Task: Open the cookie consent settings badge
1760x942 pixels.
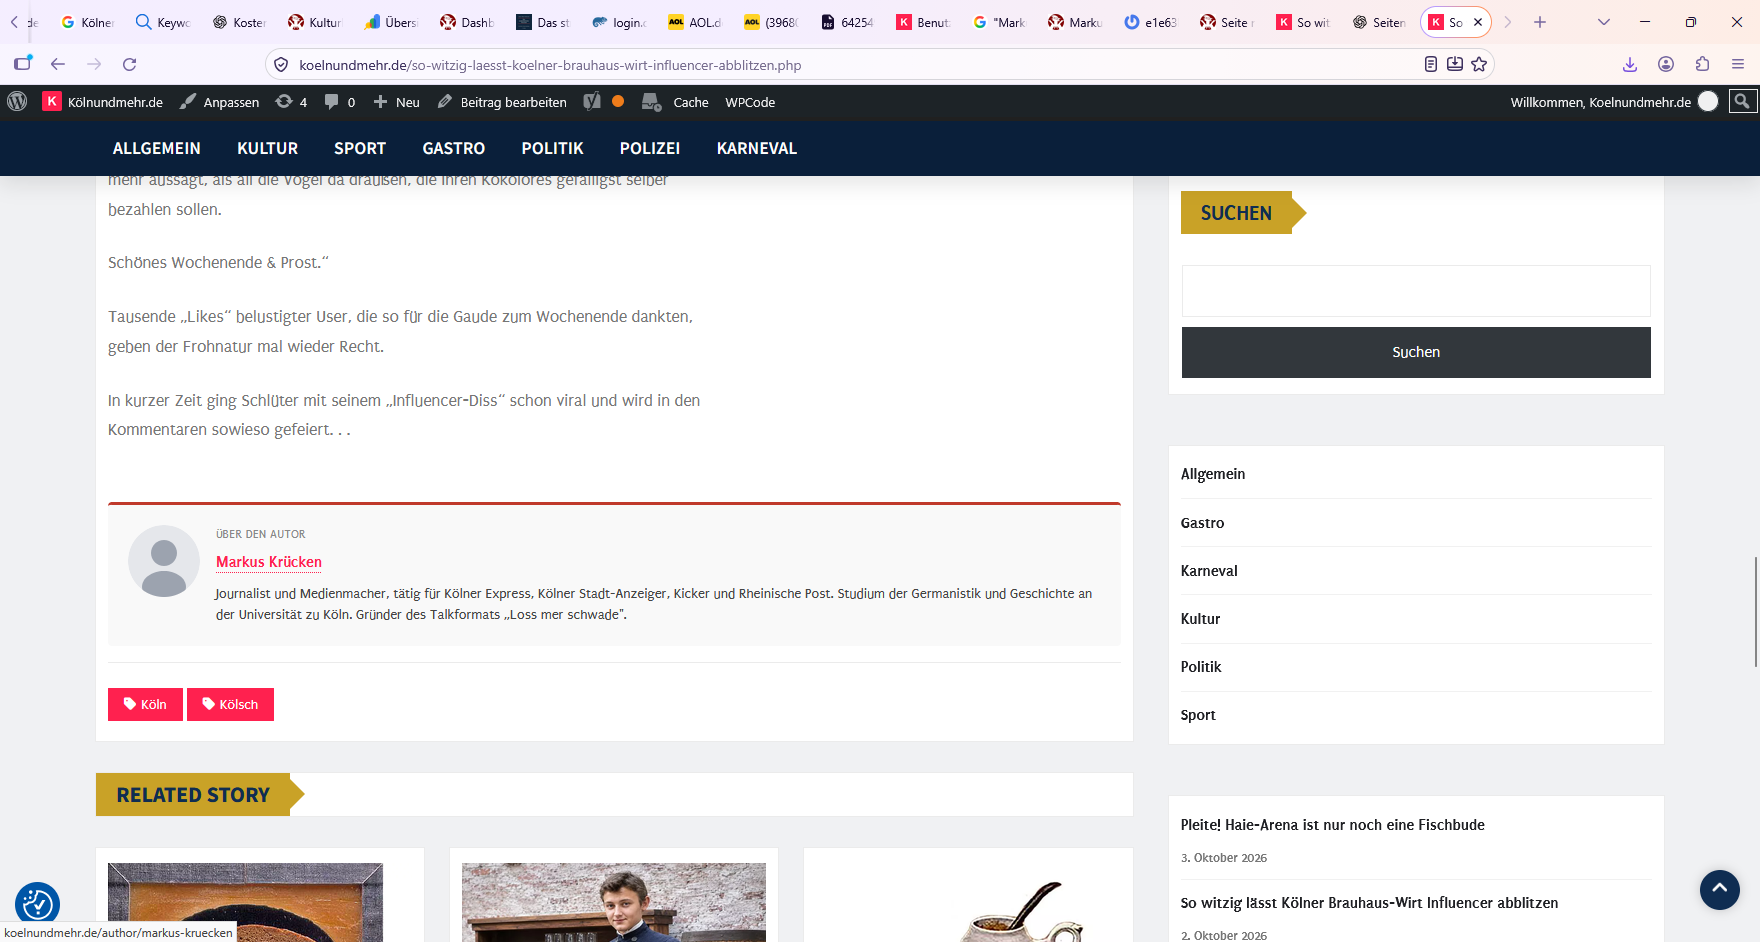Action: click(x=37, y=904)
